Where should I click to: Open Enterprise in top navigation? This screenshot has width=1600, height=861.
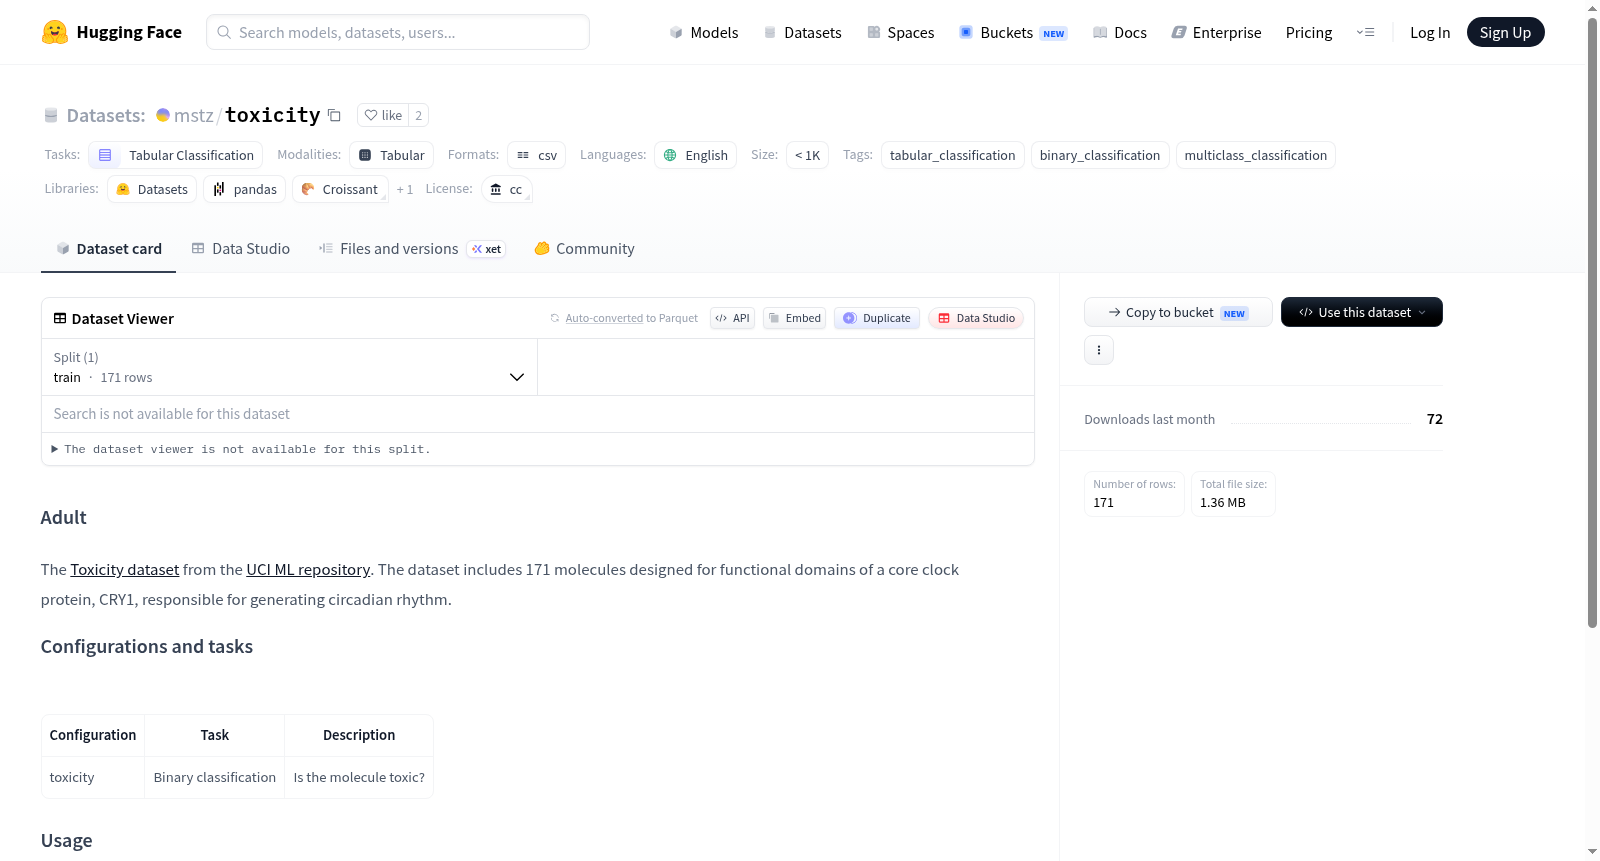click(x=1216, y=32)
